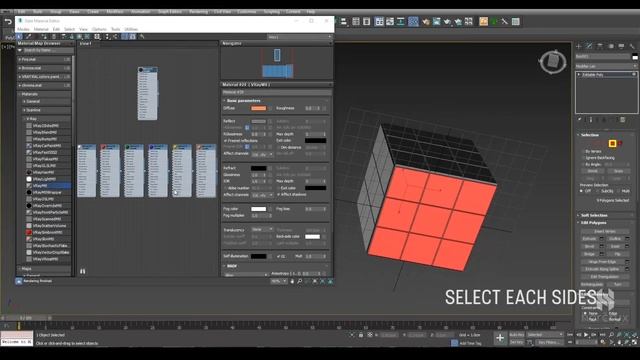640x360 pixels.
Task: Open the Create tab of command panel
Action: coord(578,46)
